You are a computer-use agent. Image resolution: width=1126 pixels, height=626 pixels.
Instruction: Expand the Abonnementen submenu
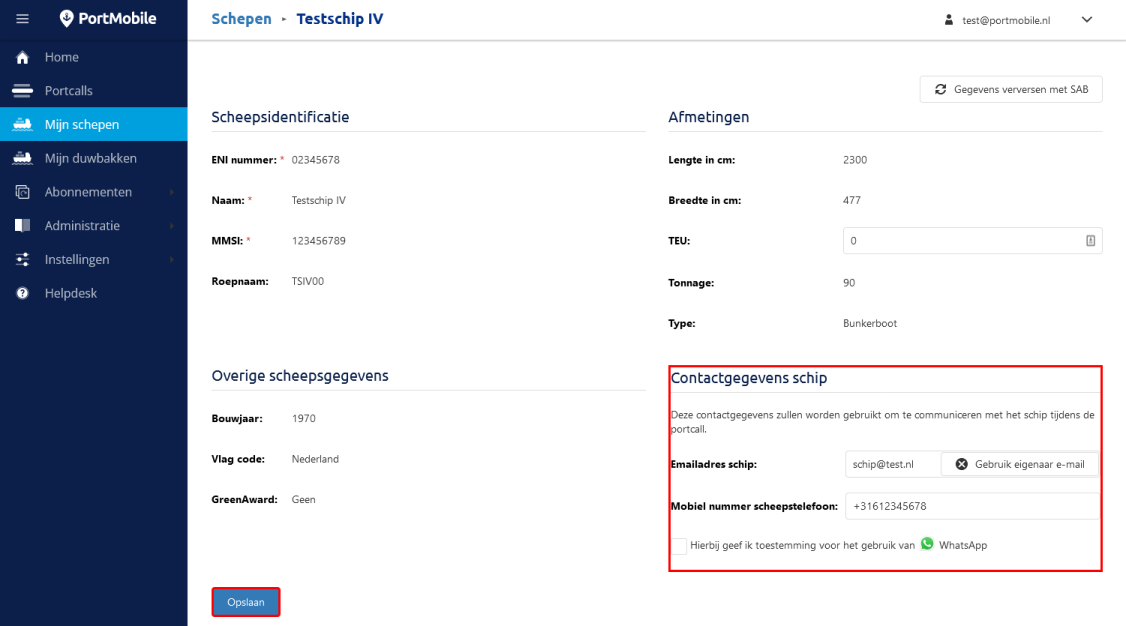171,192
